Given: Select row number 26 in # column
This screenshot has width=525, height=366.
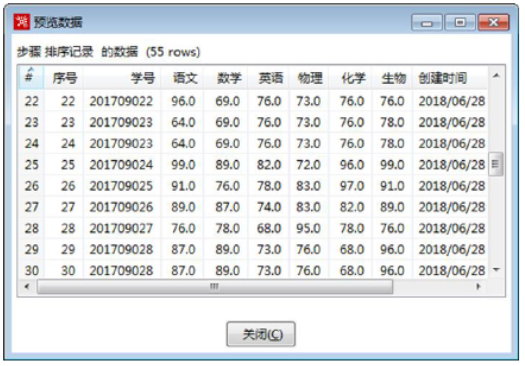Looking at the screenshot, I should [32, 186].
